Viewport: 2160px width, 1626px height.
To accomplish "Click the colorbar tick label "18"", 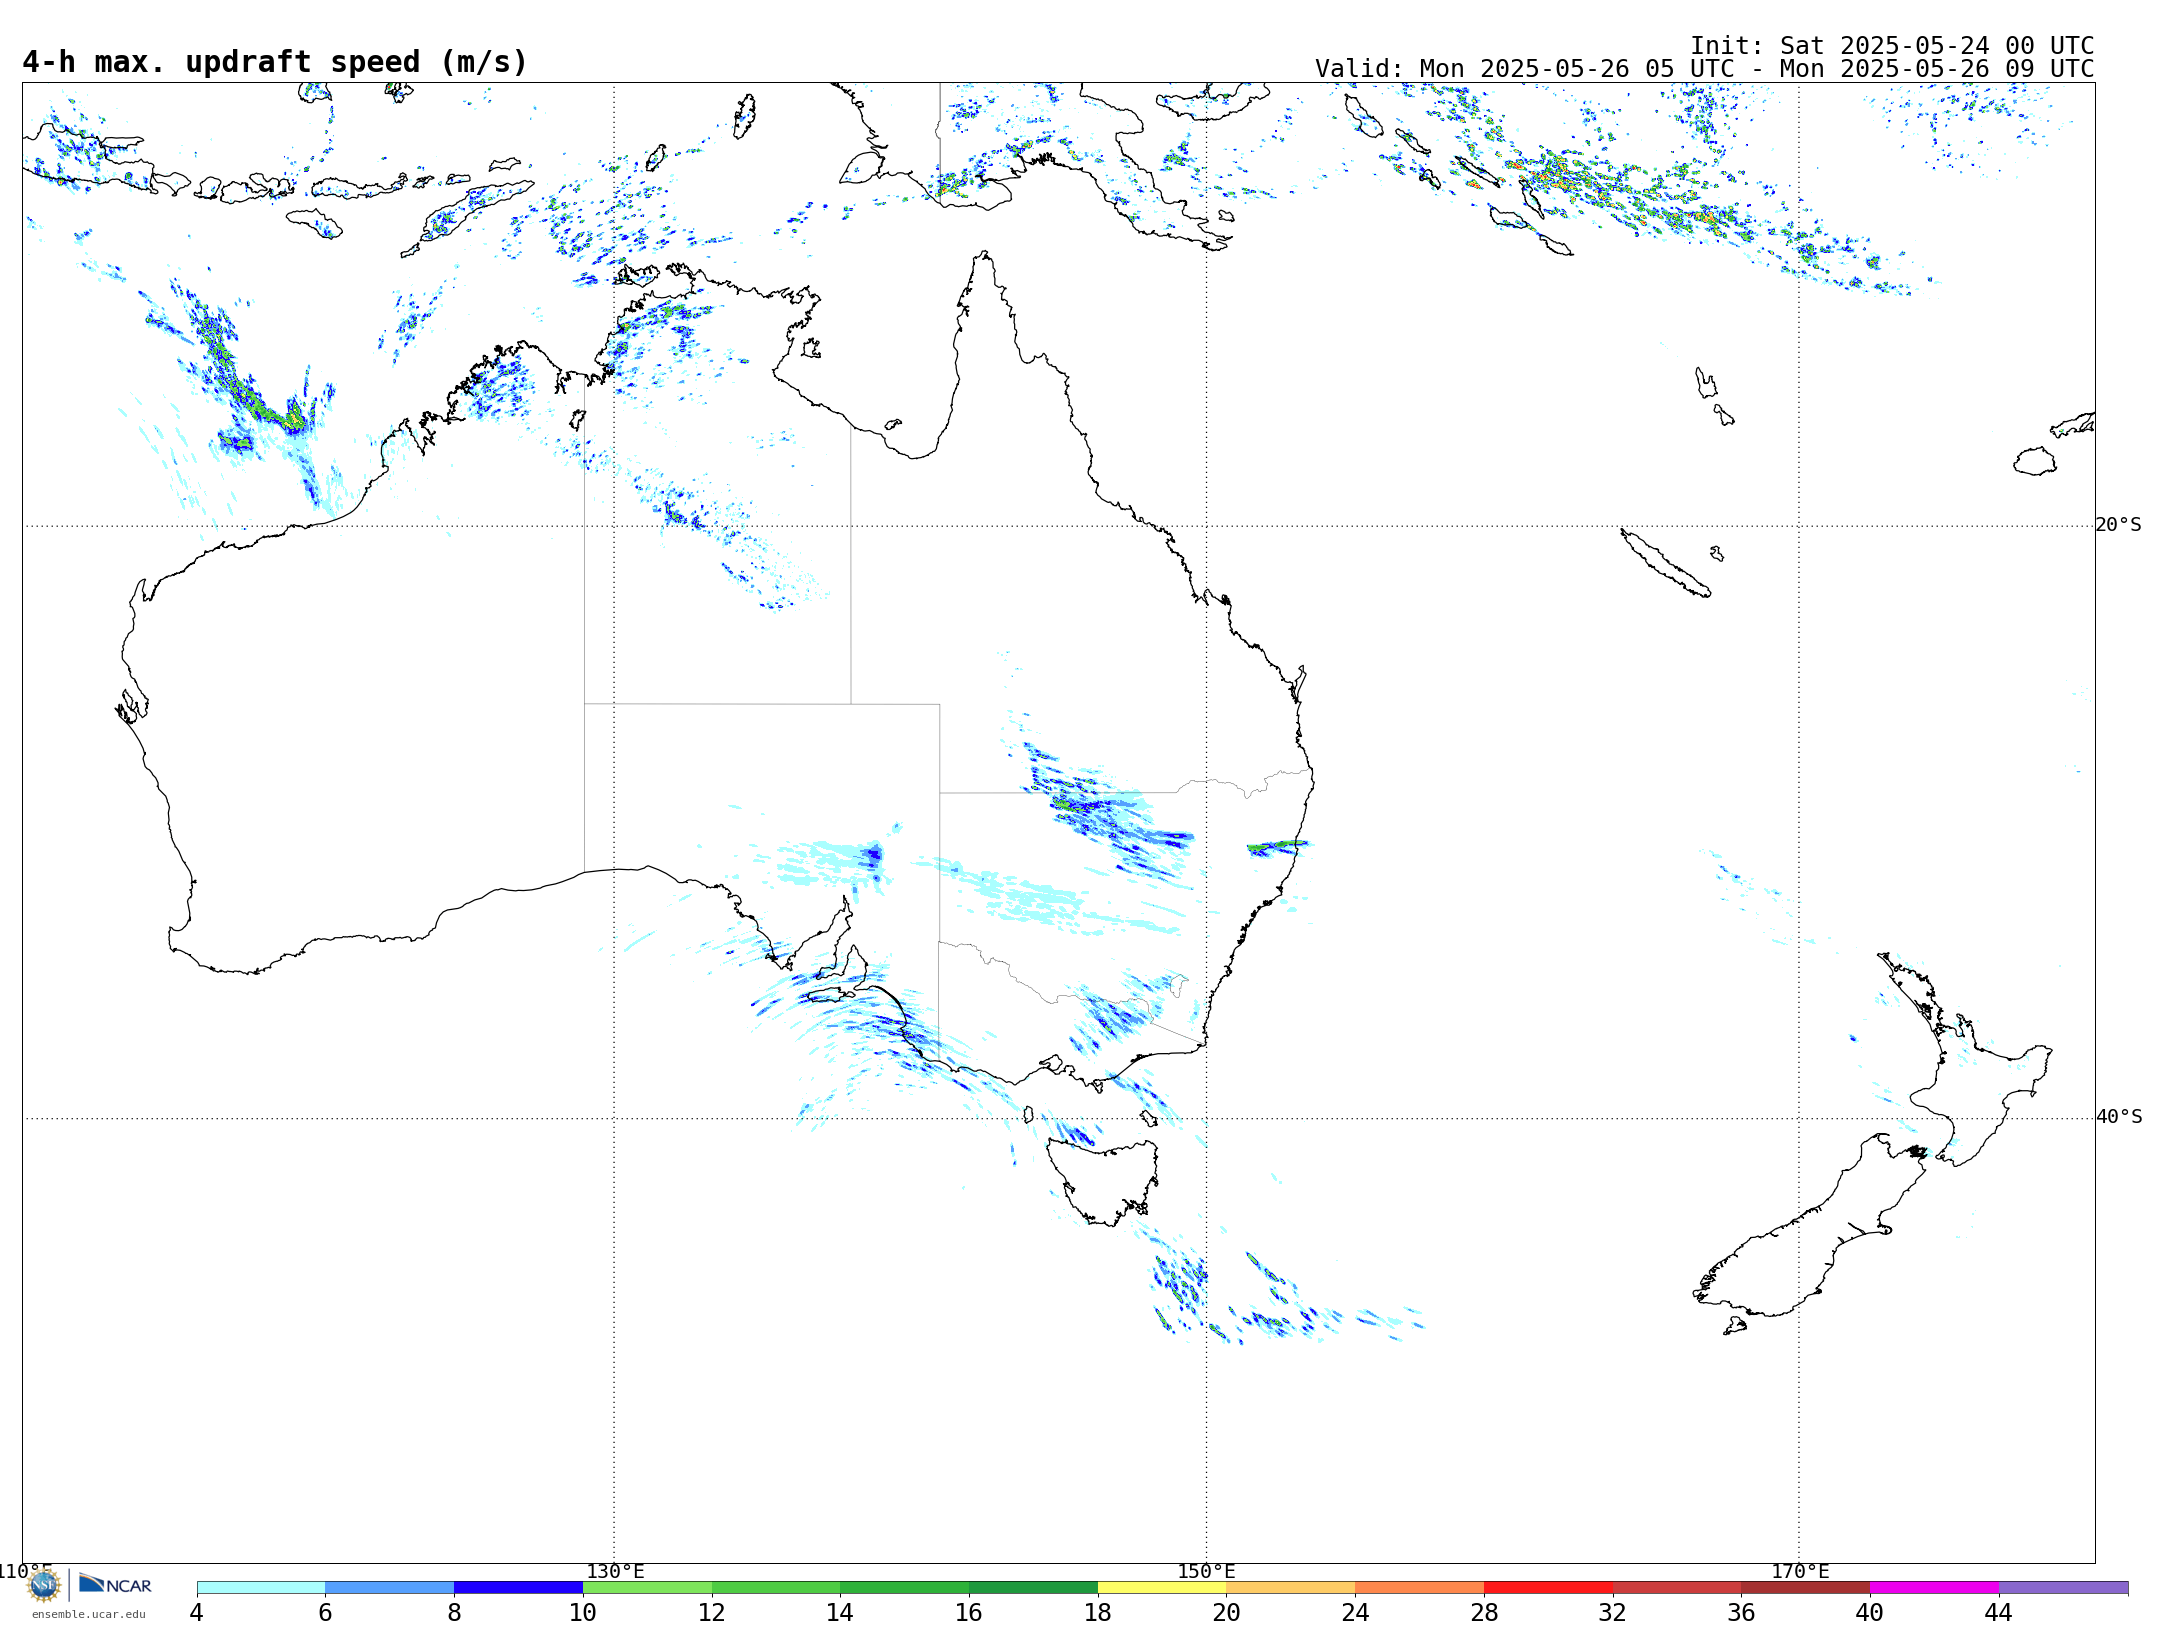I will [1098, 1613].
